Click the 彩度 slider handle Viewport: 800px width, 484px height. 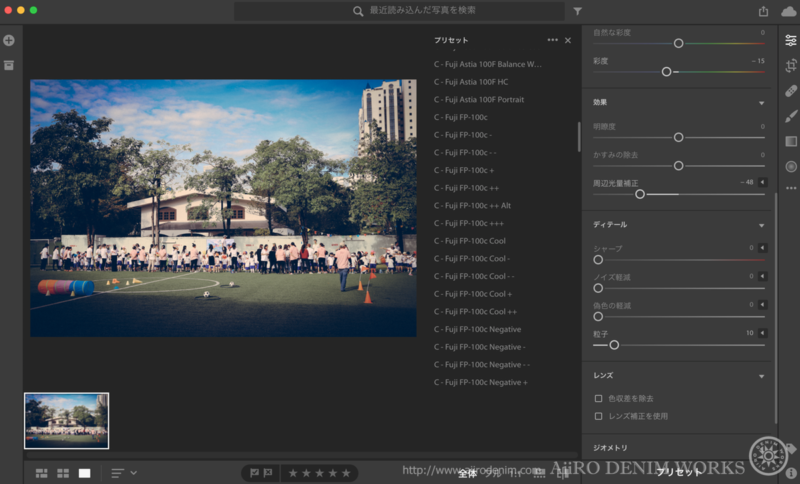[666, 72]
